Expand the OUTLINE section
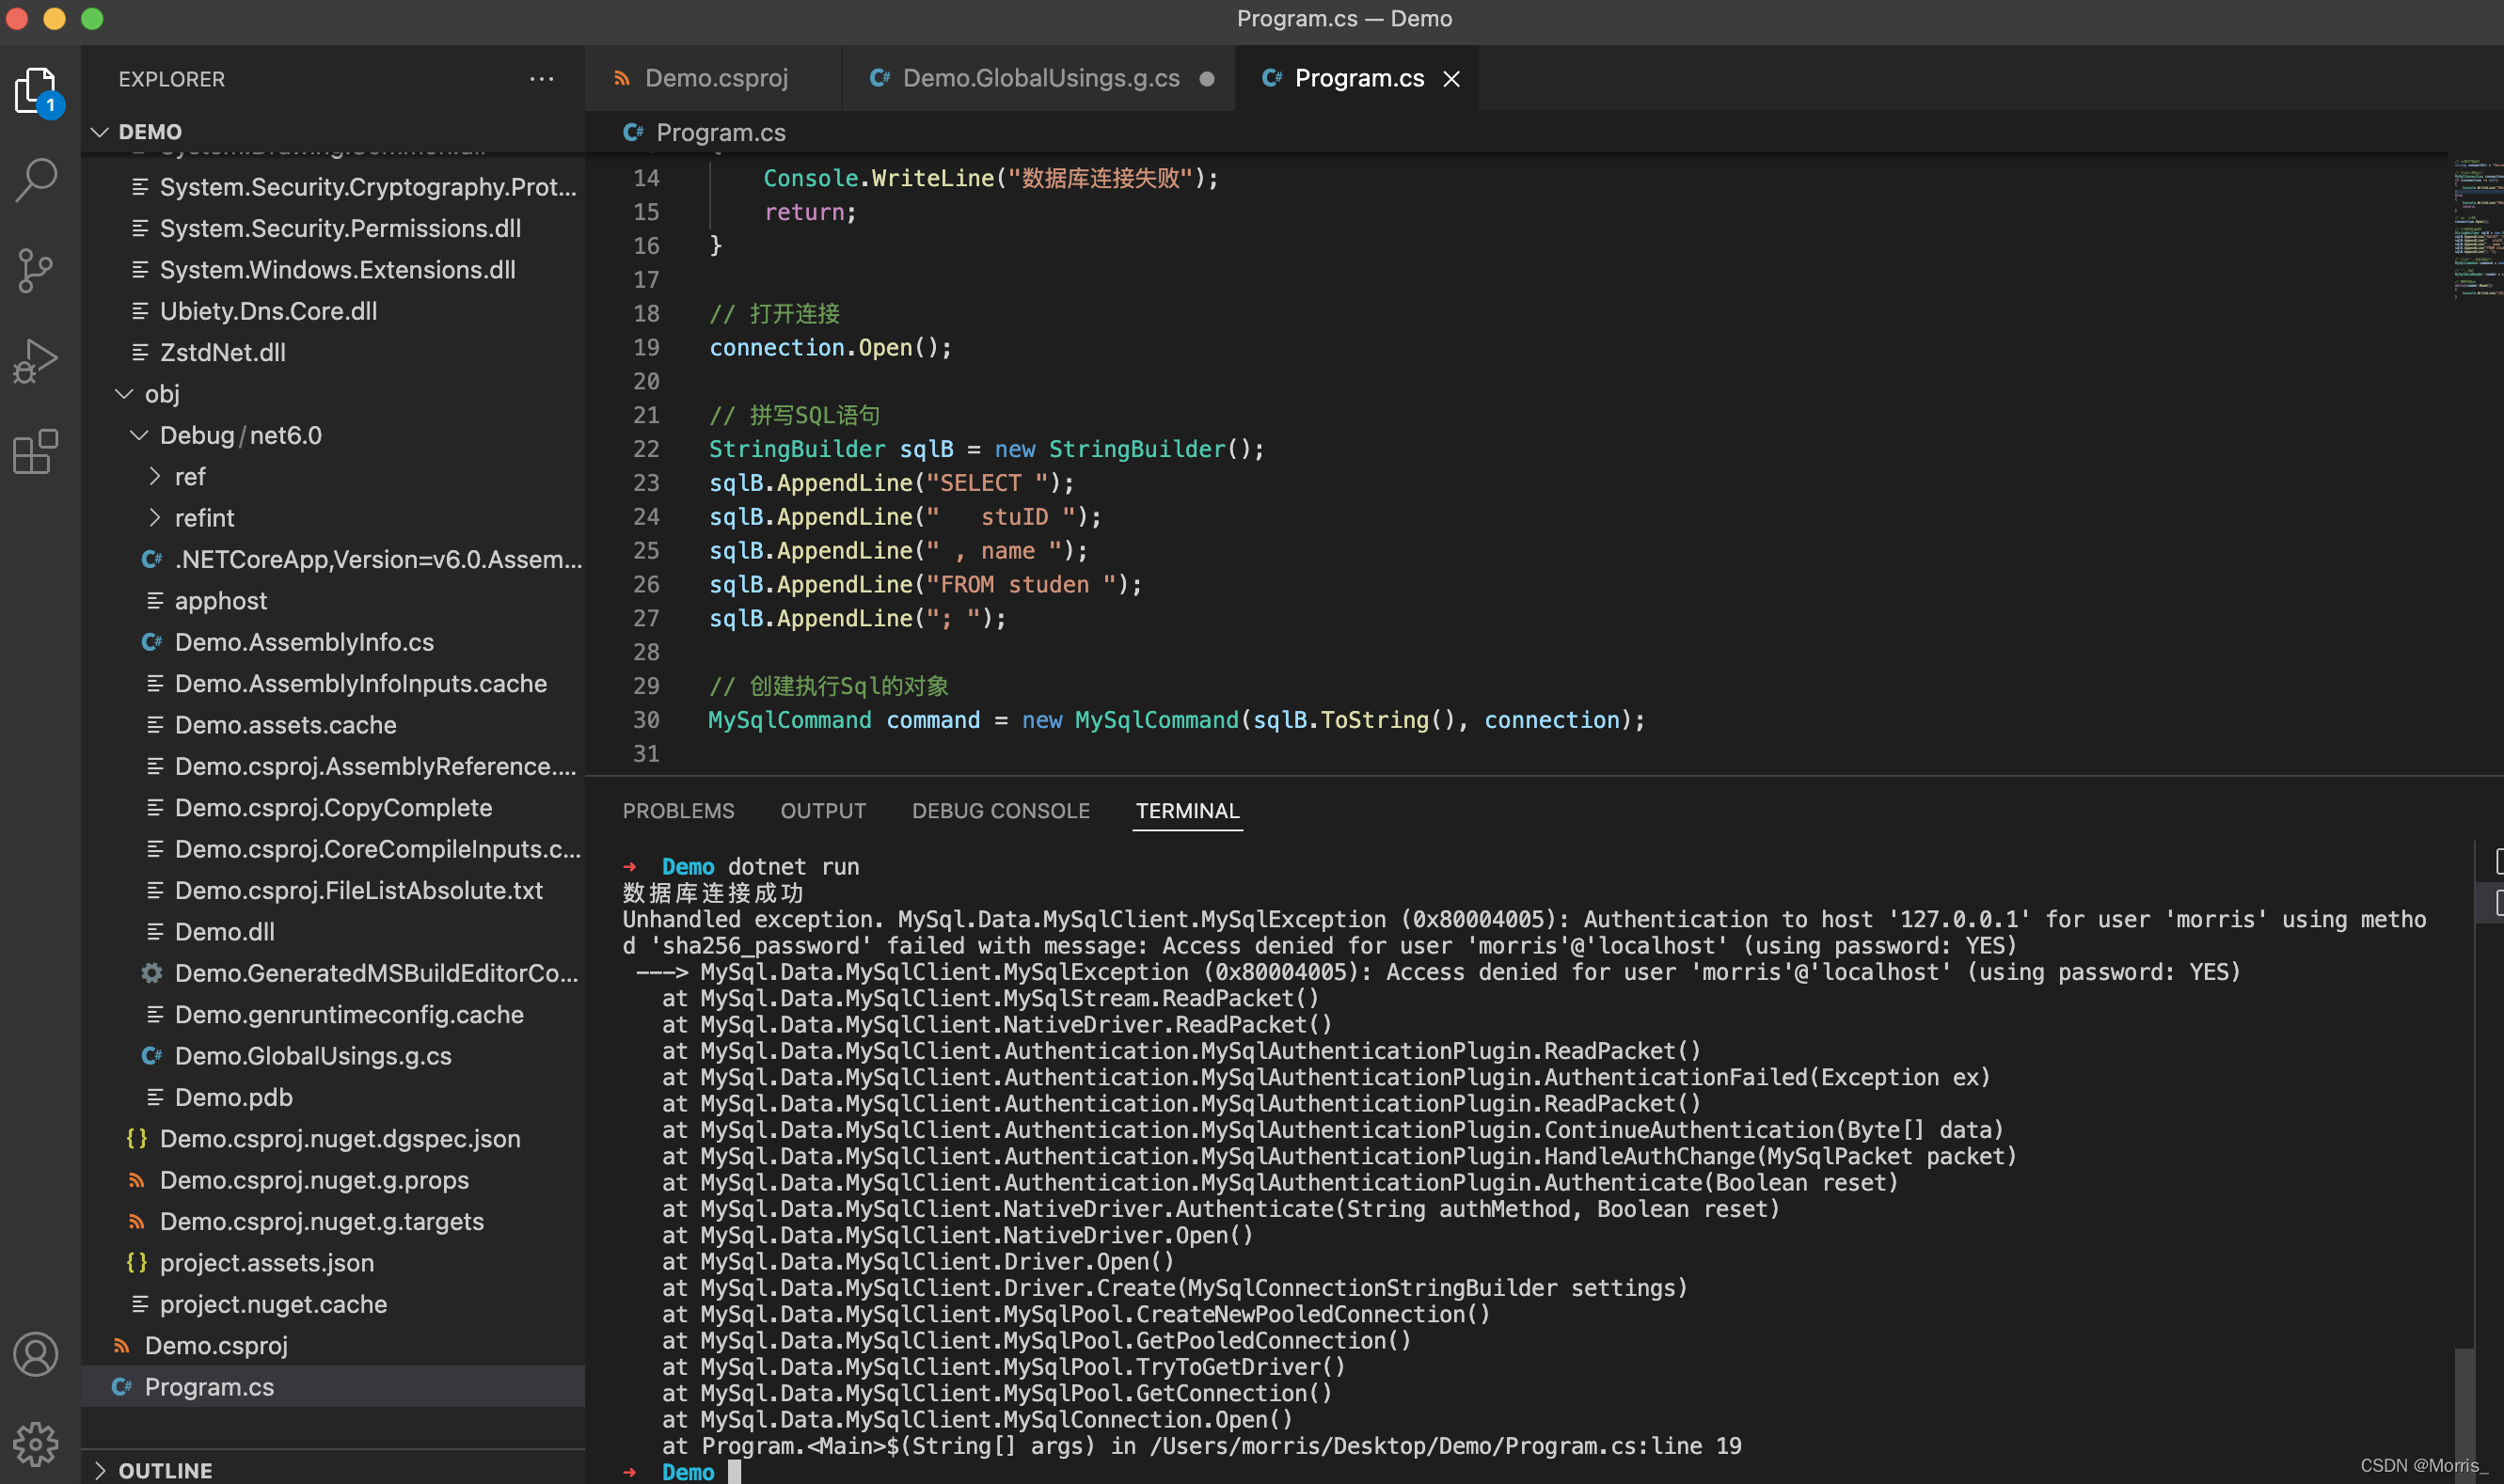The image size is (2504, 1484). tap(100, 1470)
